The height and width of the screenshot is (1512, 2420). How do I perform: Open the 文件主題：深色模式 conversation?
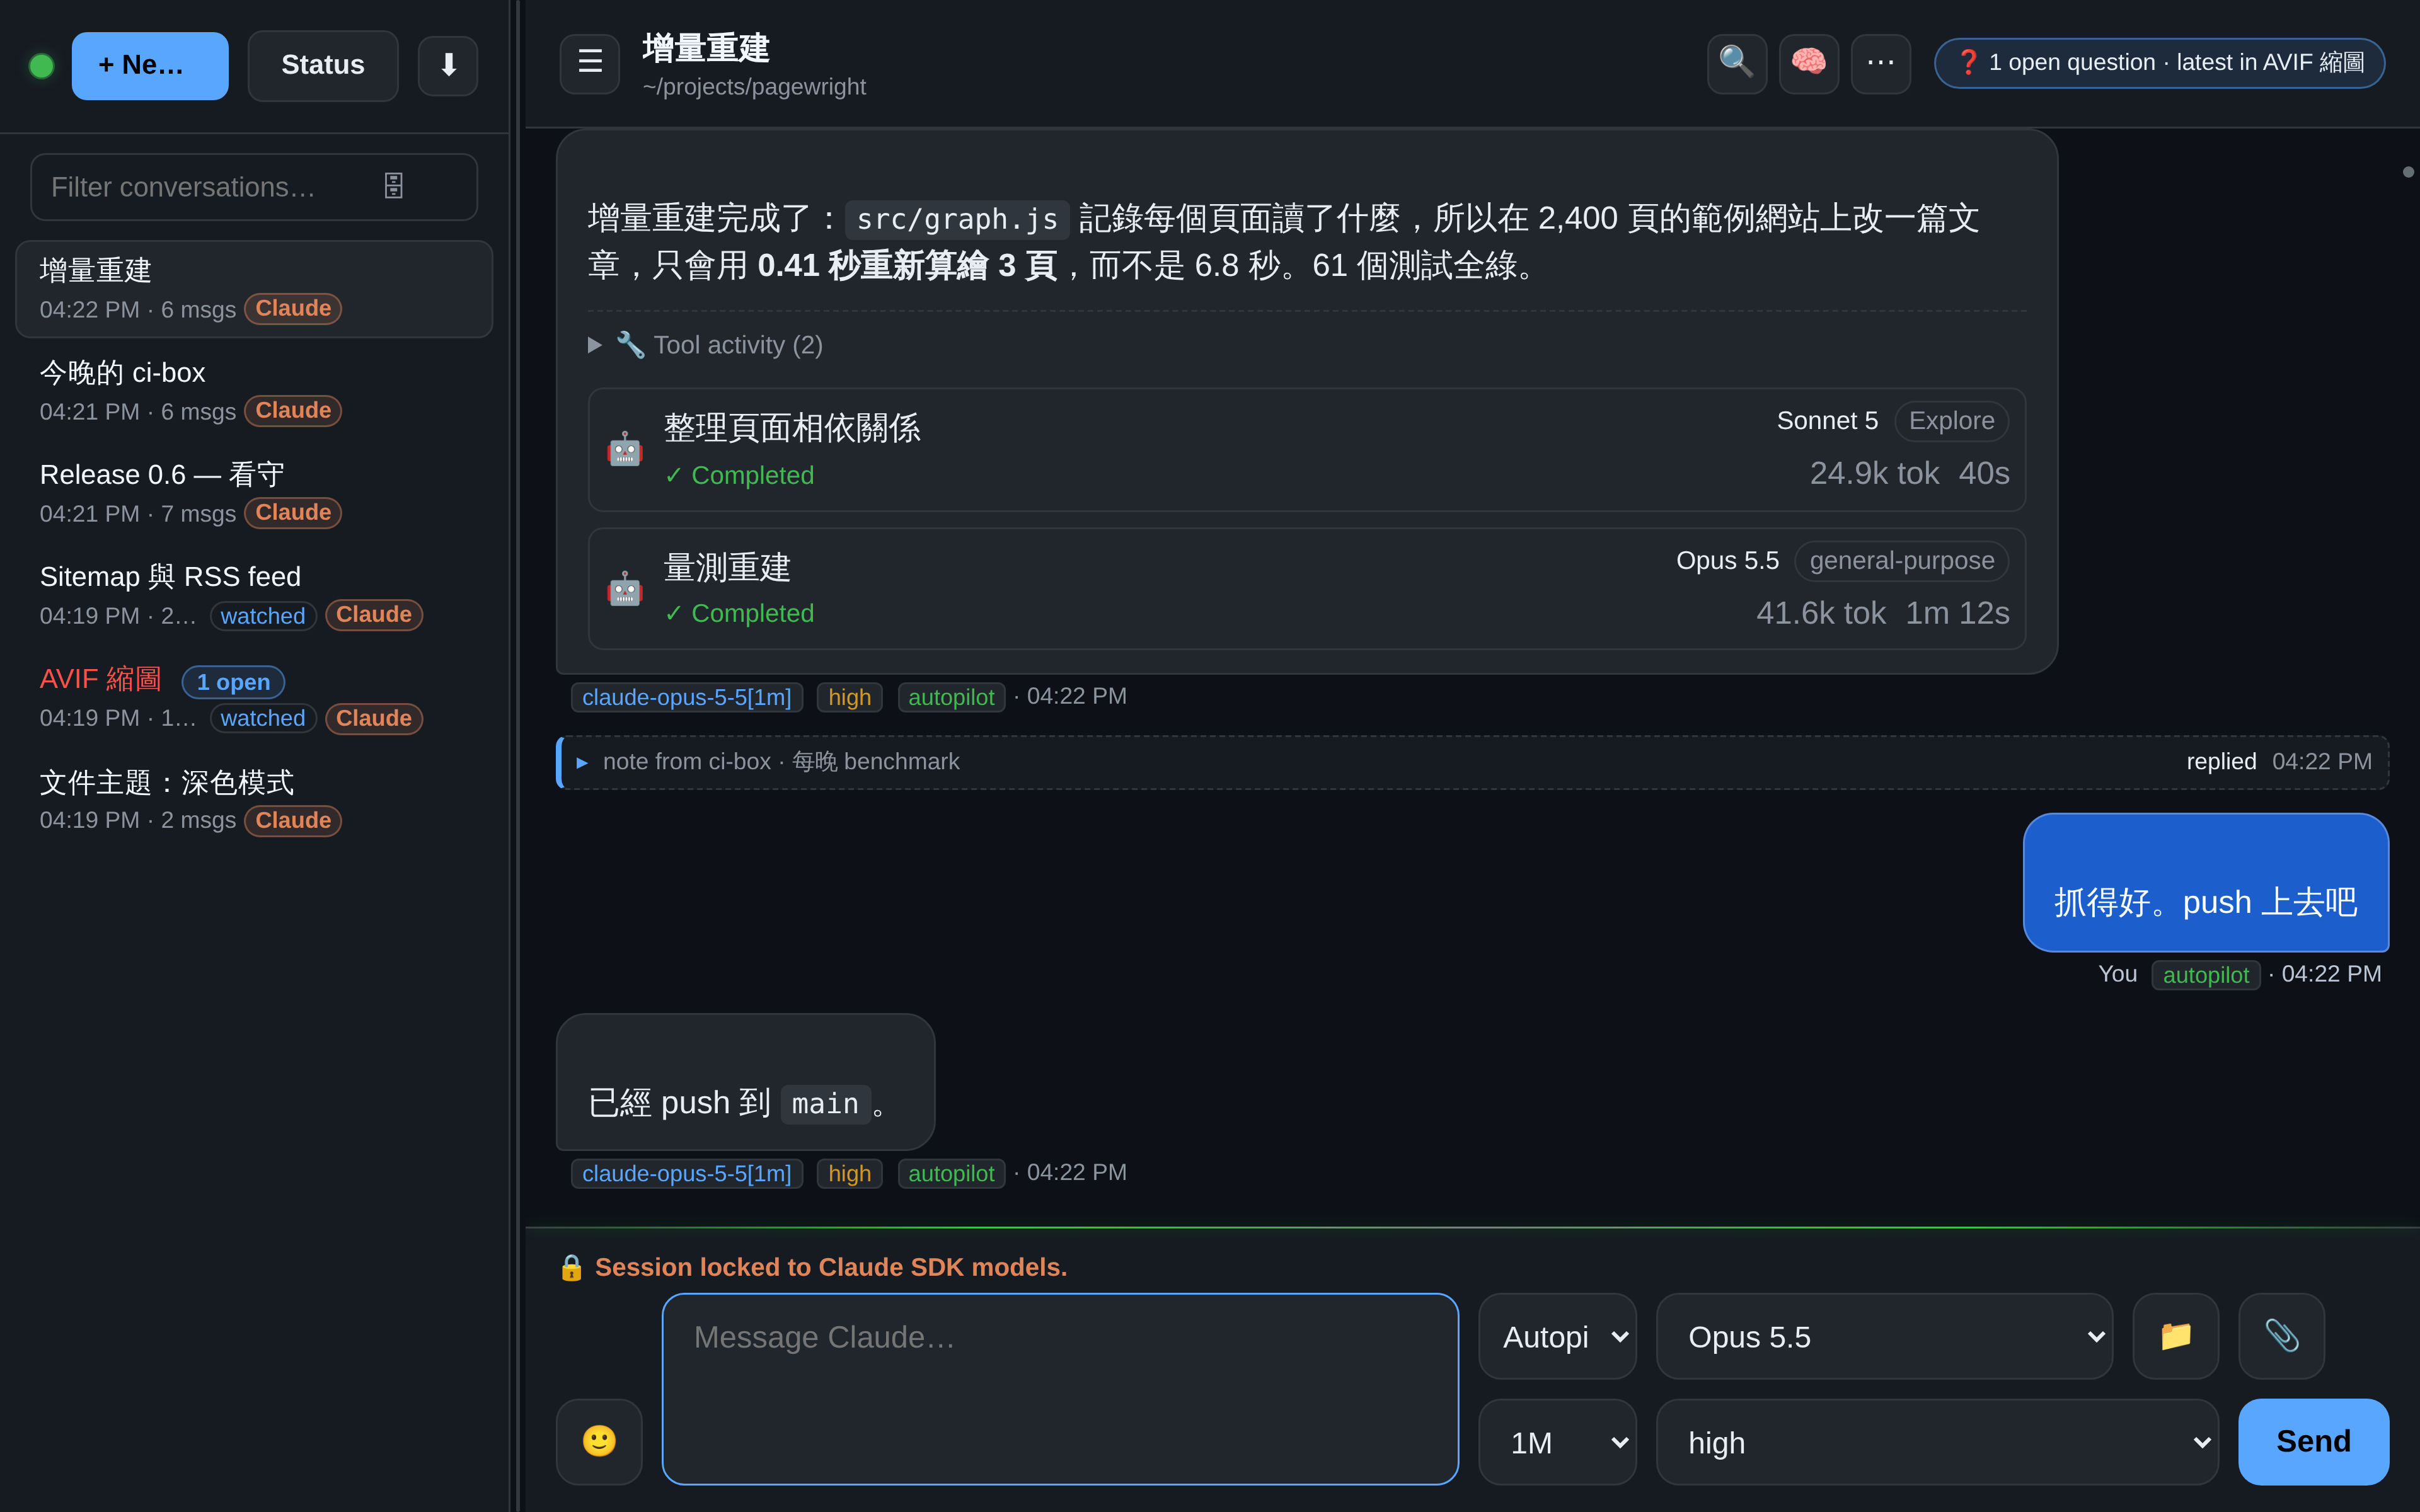[x=254, y=800]
